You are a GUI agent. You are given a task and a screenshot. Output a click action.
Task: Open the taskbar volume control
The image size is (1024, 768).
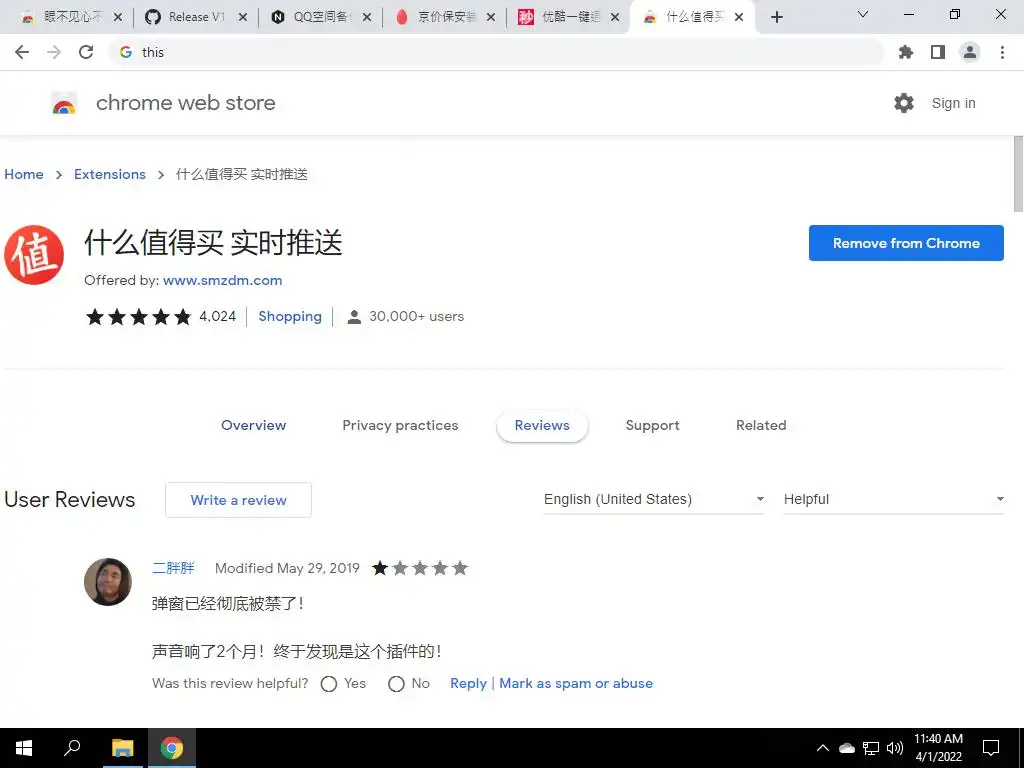coord(895,748)
